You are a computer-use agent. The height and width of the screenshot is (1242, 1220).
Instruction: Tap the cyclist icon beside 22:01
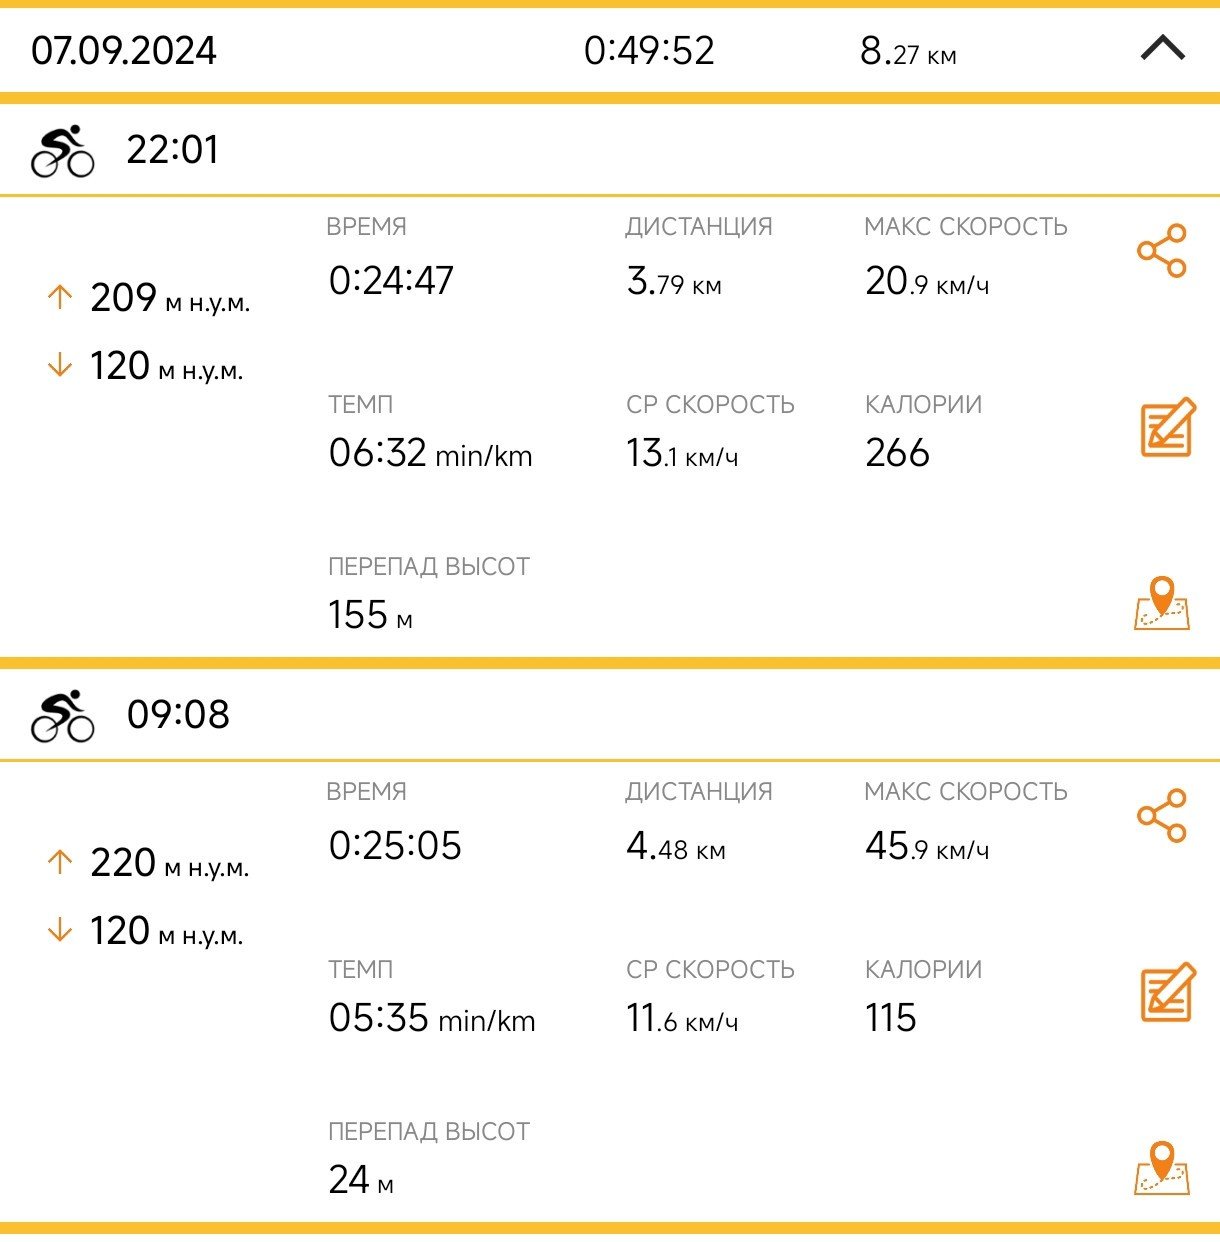point(63,151)
